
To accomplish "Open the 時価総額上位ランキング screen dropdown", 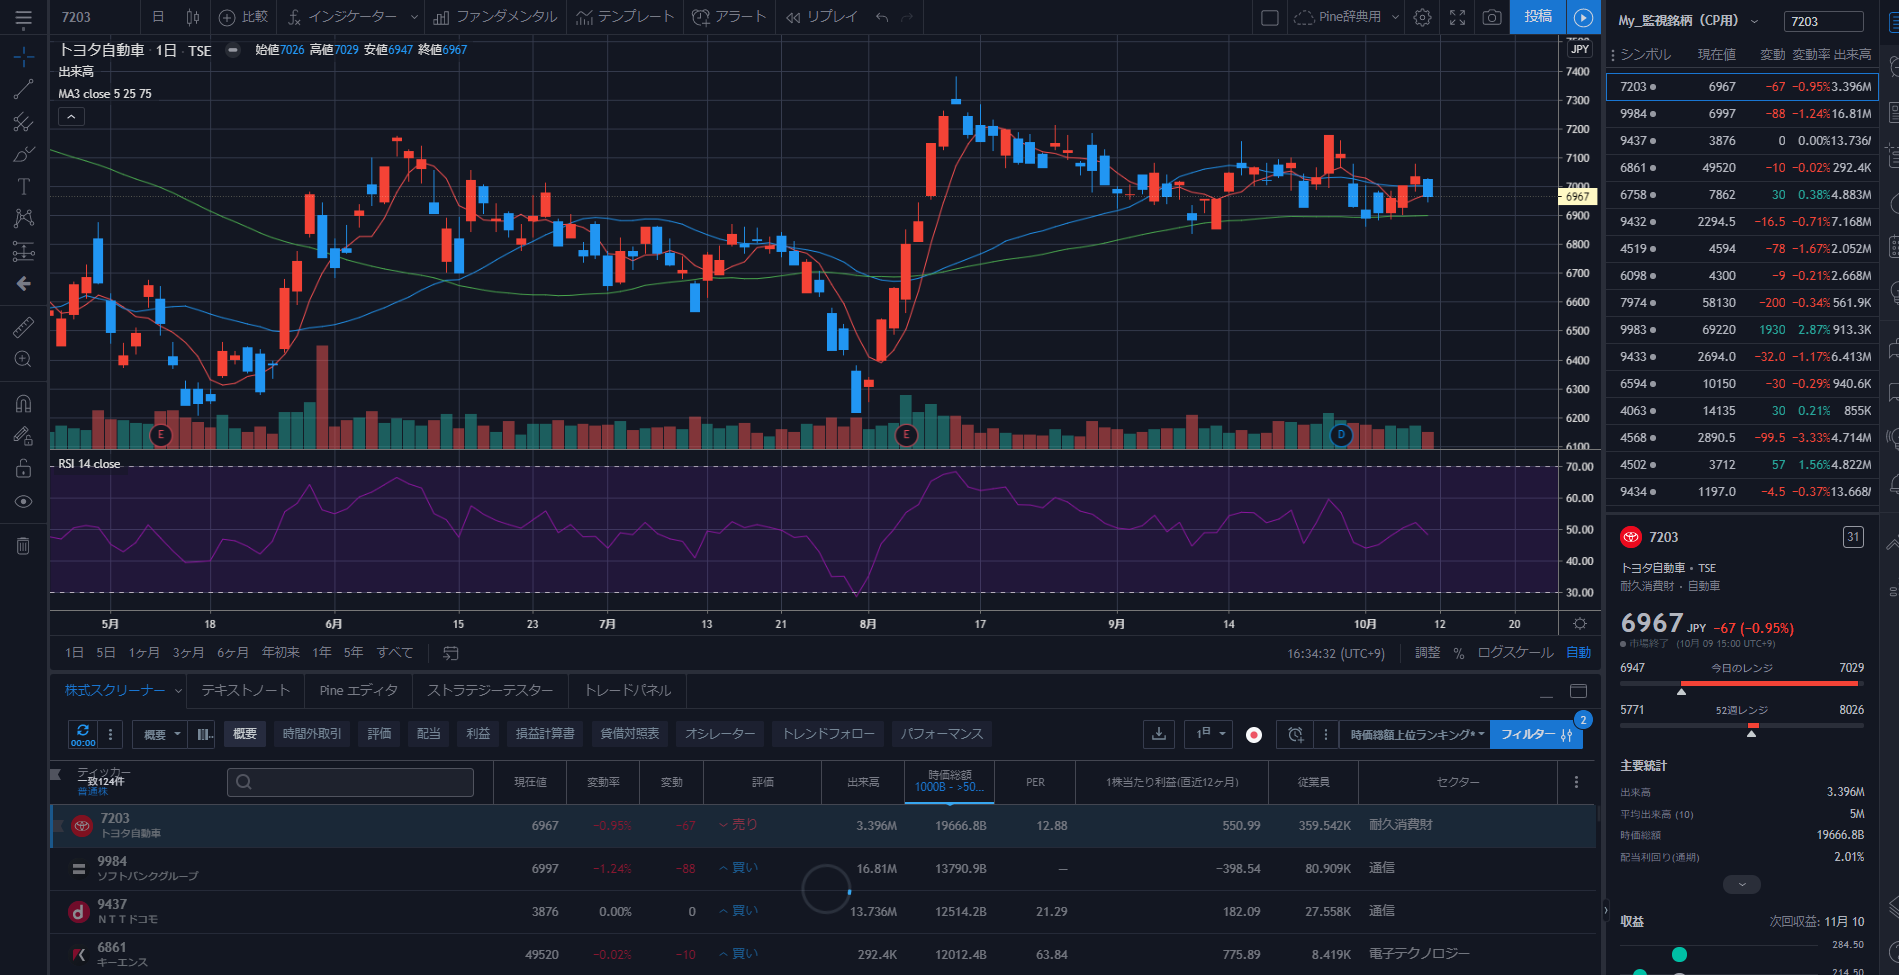I will [x=1417, y=735].
